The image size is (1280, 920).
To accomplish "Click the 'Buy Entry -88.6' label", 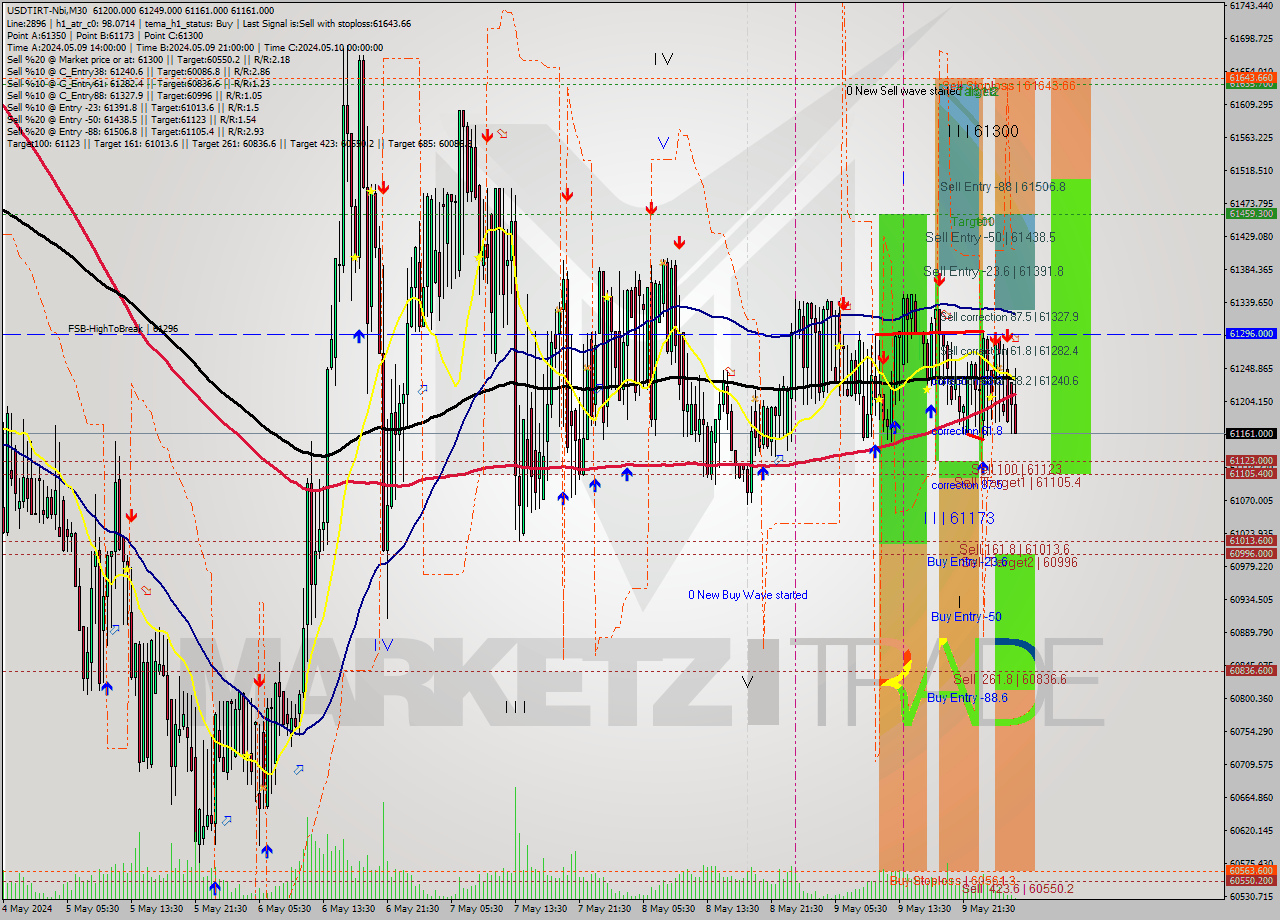I will 967,697.
